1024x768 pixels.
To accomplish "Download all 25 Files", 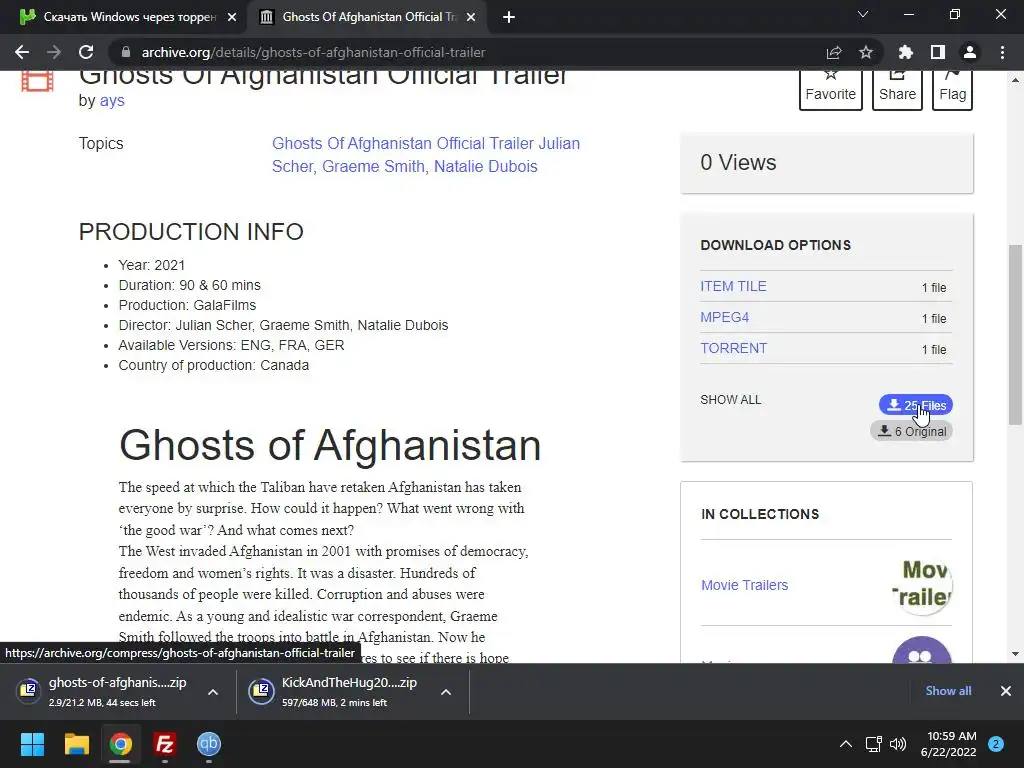I will pyautogui.click(x=916, y=405).
